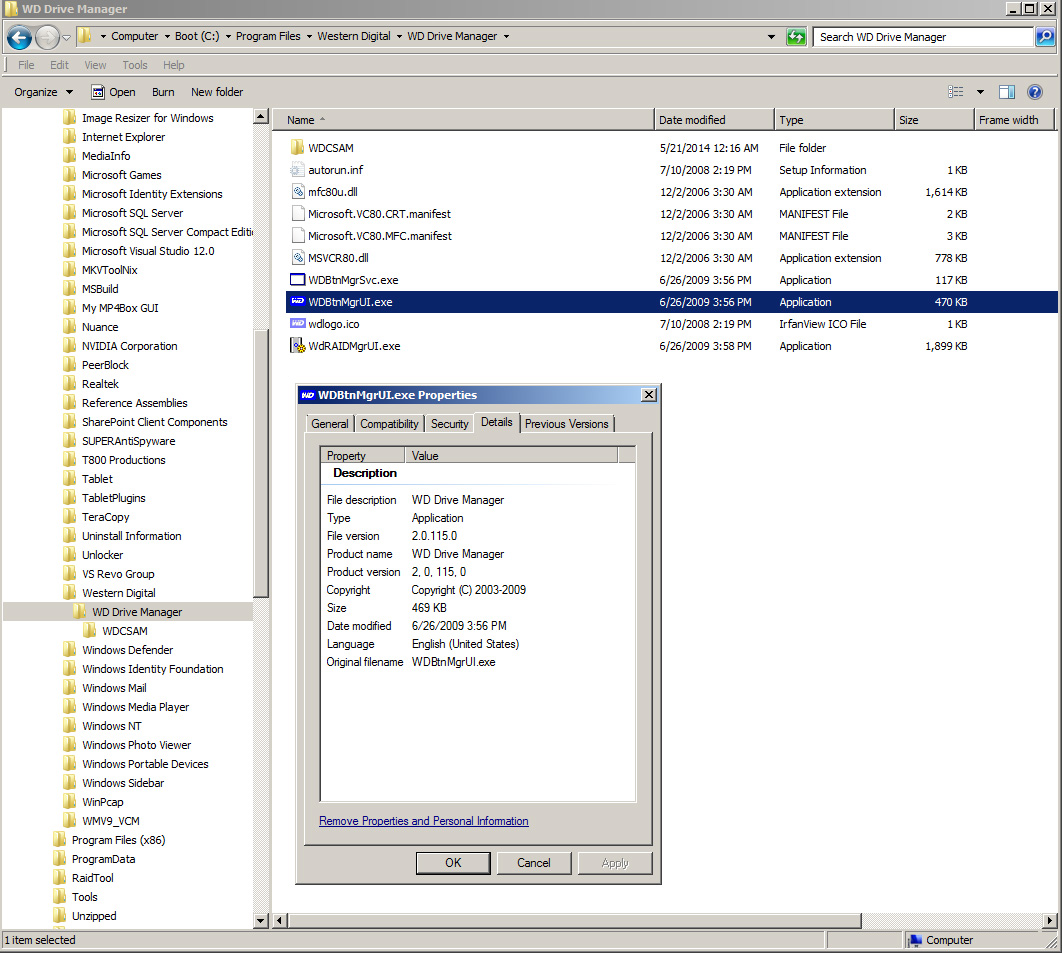Click the Forward navigation arrow

(47, 37)
